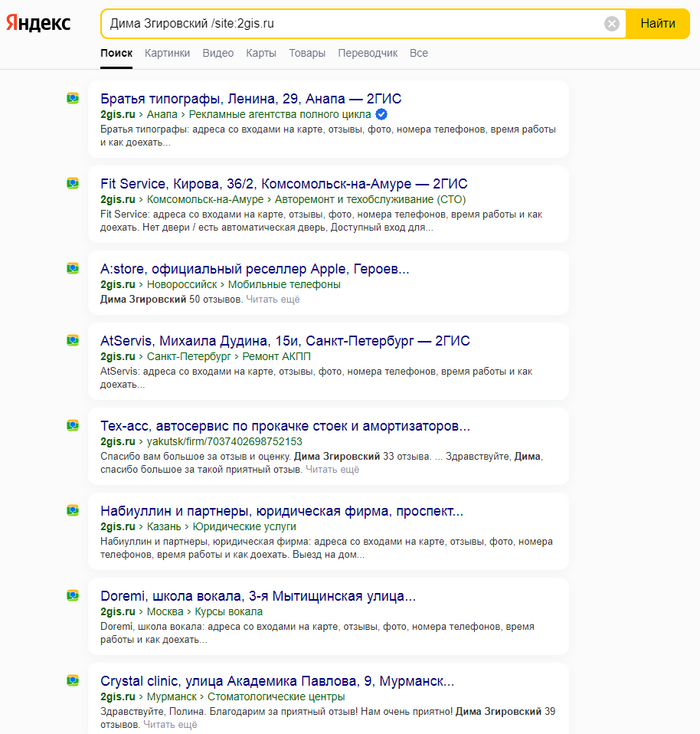Open the Тех-асс автосервис result

pyautogui.click(x=285, y=426)
